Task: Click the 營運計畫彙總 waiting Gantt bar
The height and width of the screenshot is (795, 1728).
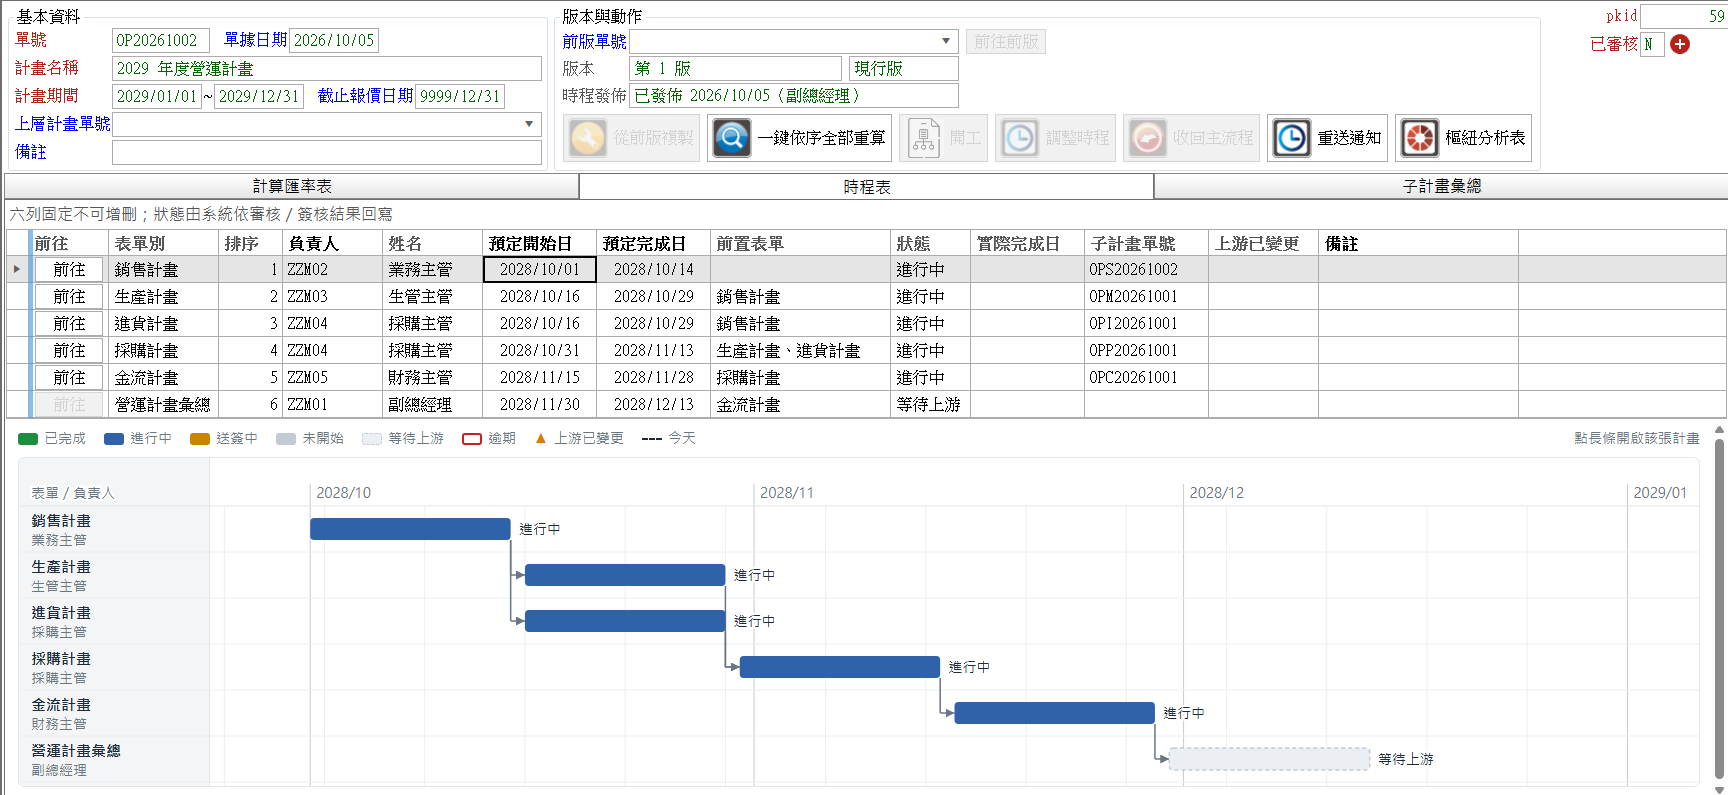Action: [x=1270, y=759]
